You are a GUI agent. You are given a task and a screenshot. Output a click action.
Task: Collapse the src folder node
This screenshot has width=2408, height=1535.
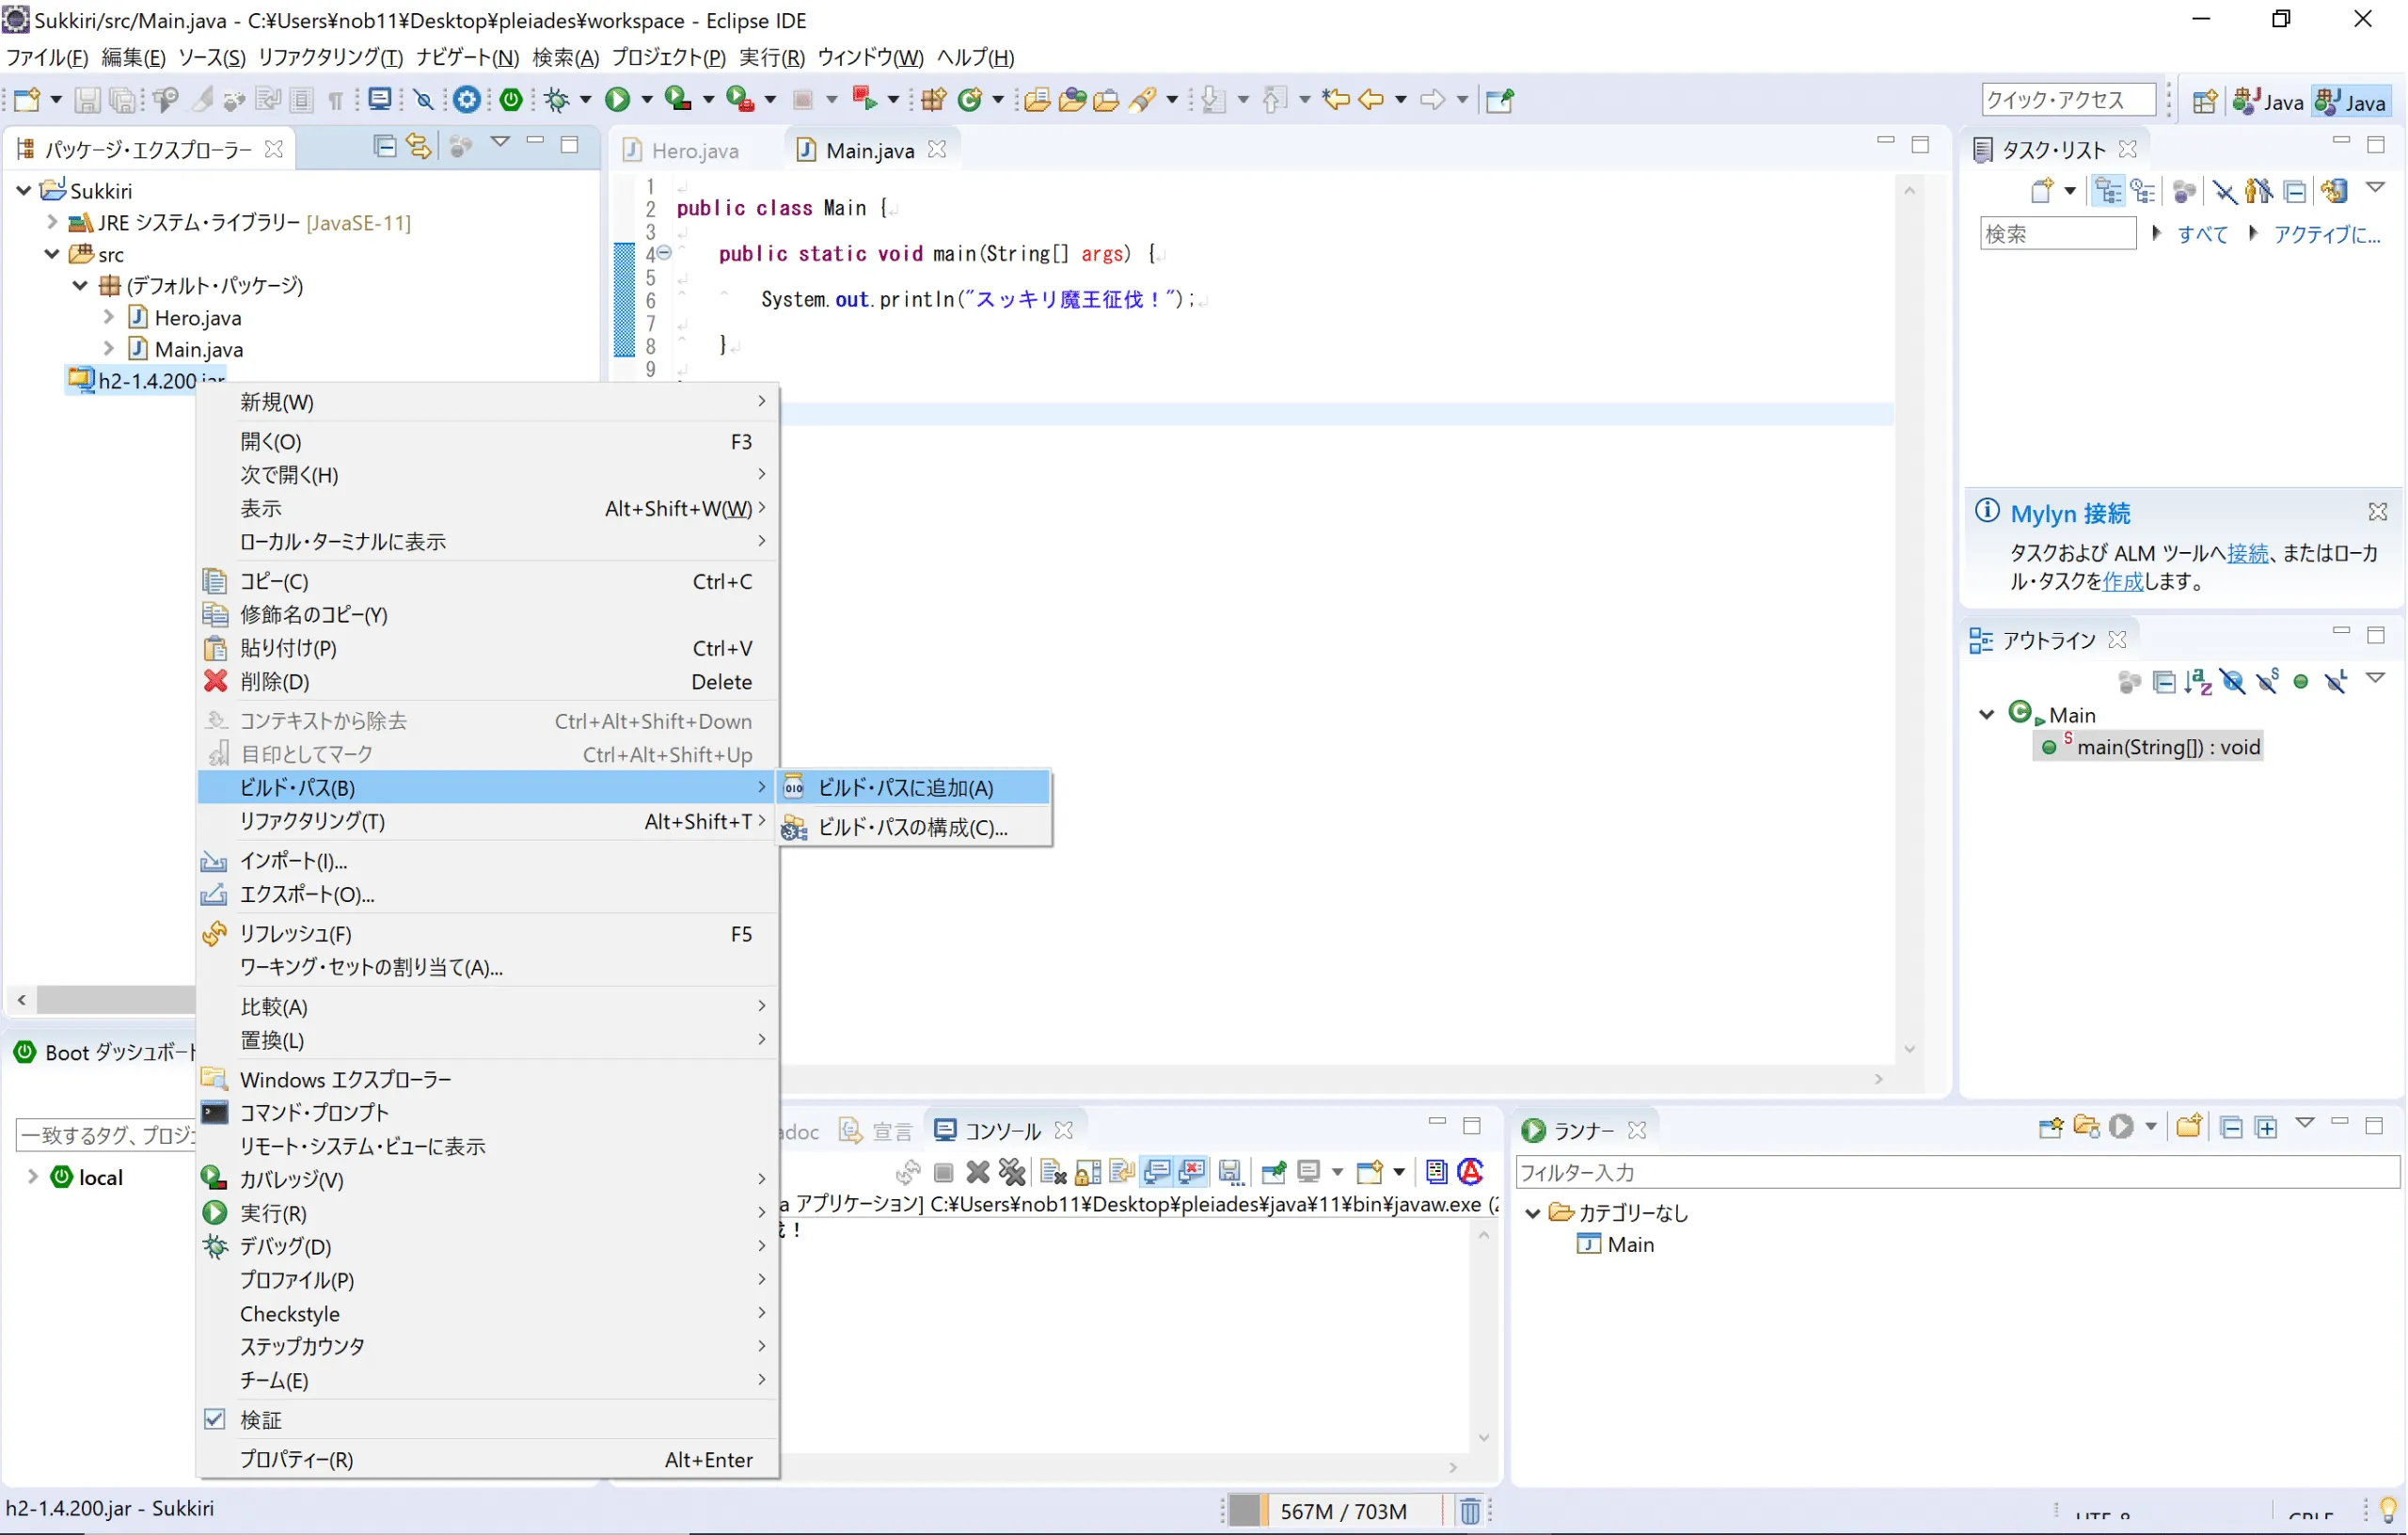coord(52,254)
